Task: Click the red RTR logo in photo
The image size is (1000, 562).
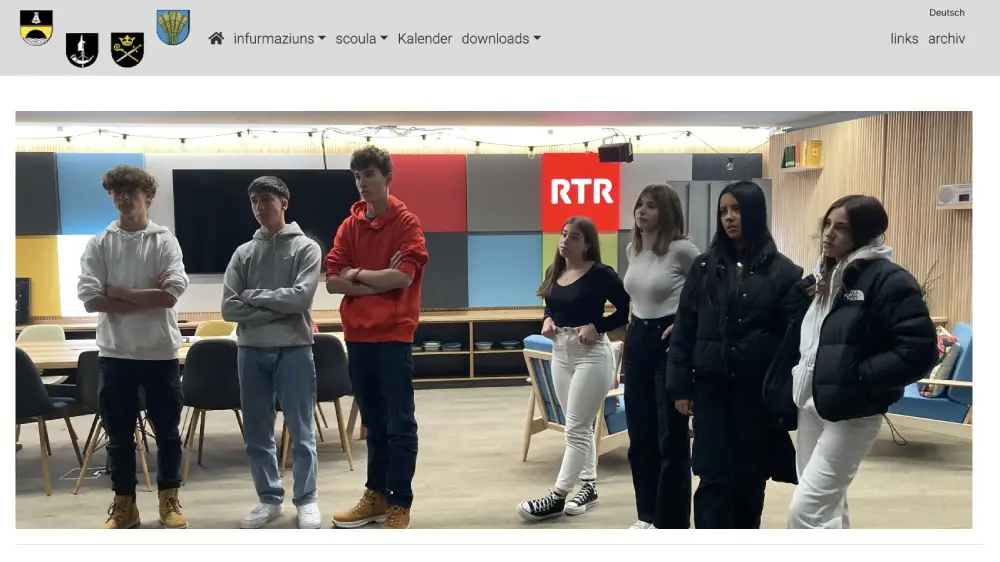Action: (x=581, y=191)
